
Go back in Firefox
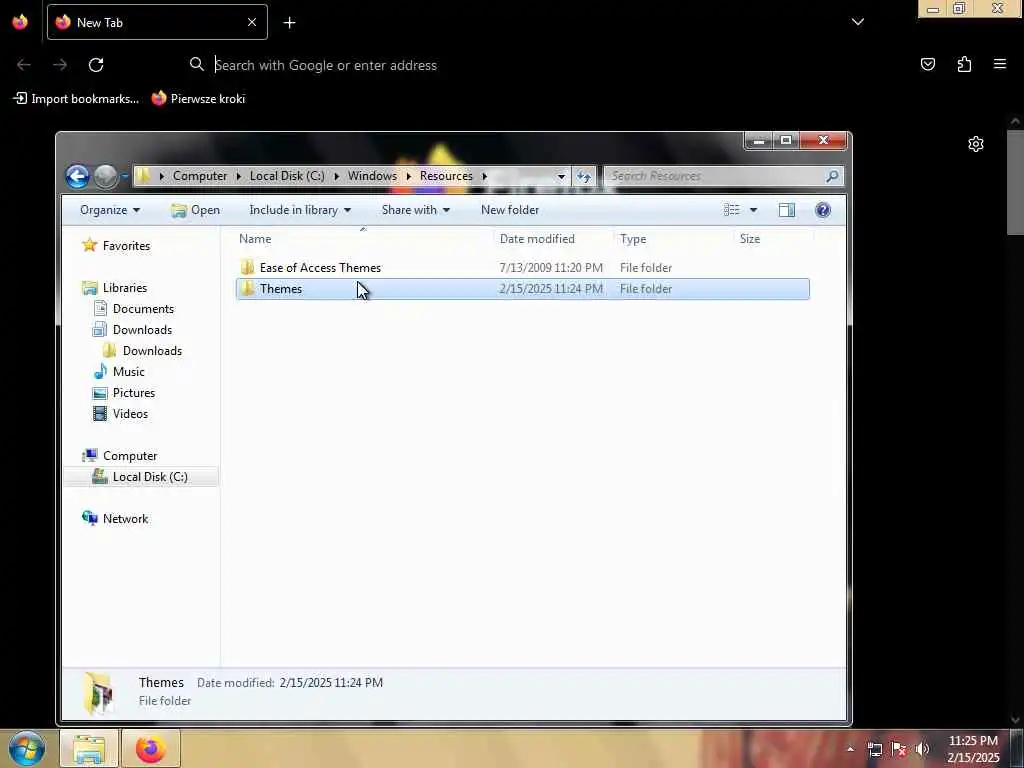(24, 65)
